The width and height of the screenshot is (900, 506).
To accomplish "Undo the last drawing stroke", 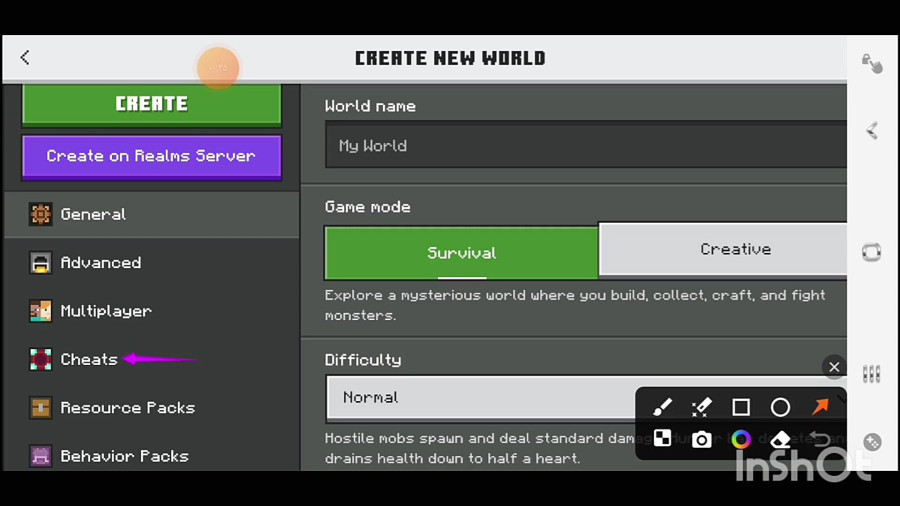I will (820, 439).
